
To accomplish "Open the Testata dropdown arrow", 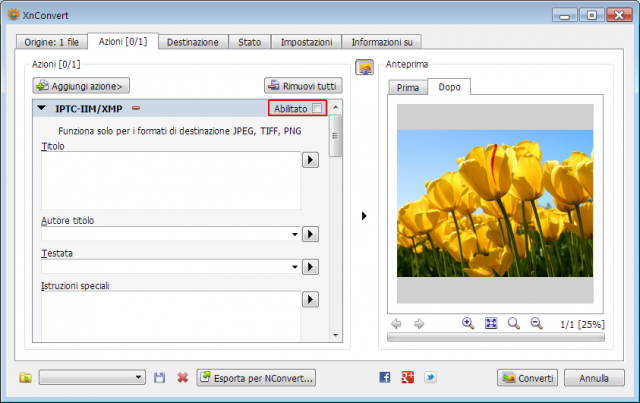I will click(295, 267).
